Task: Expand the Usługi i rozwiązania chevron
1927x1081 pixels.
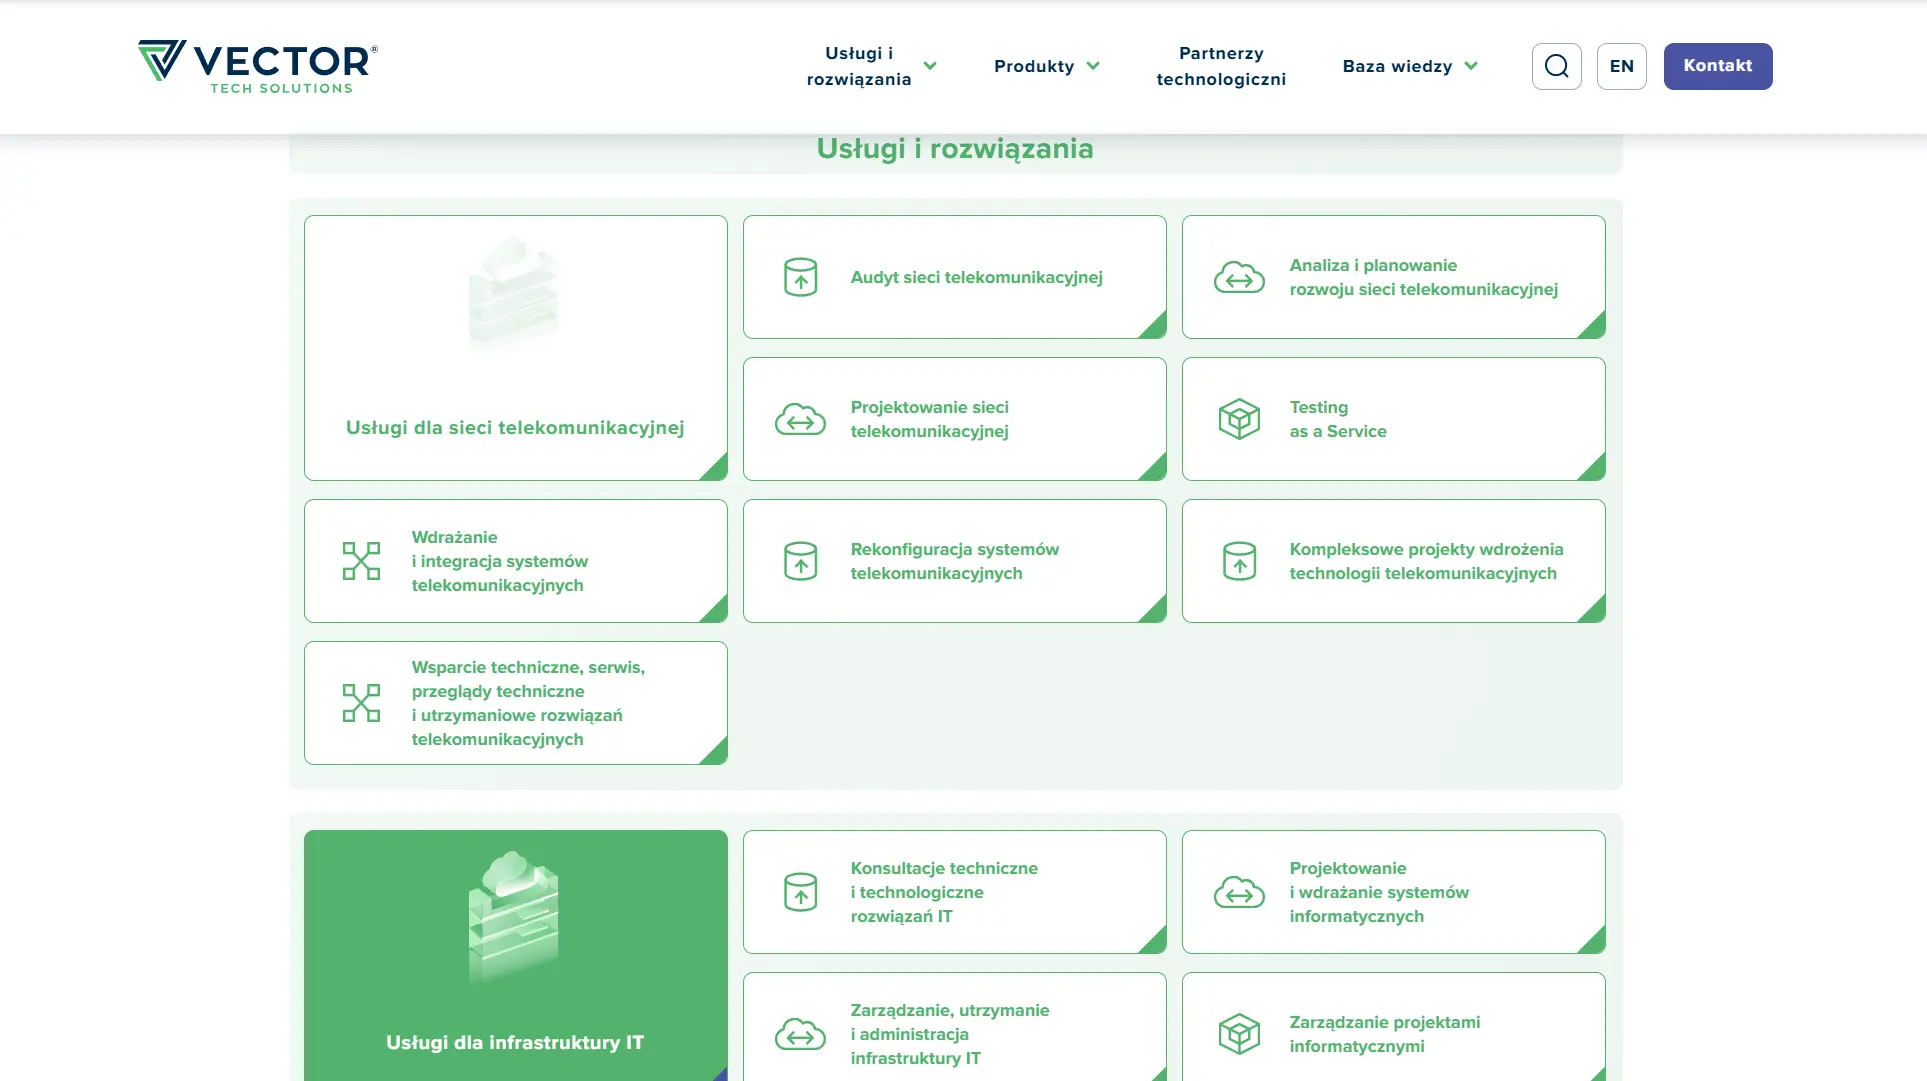Action: (x=930, y=66)
